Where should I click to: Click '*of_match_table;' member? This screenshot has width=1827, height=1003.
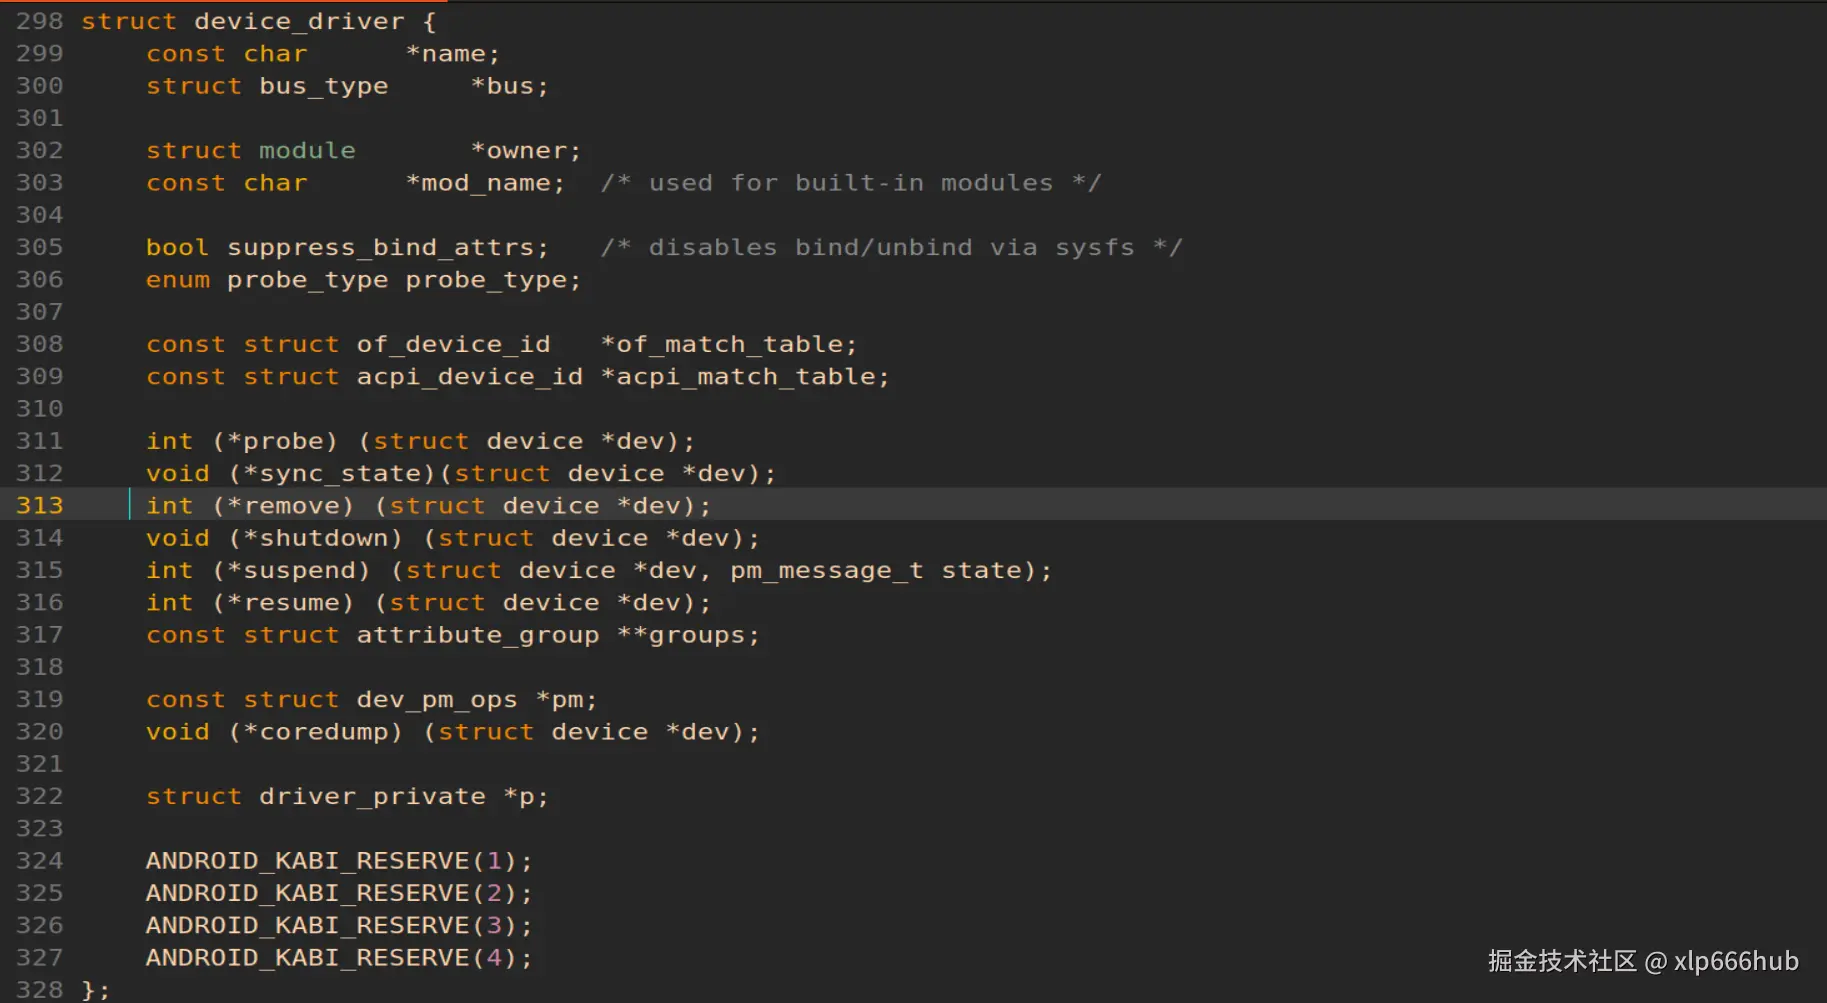click(729, 344)
